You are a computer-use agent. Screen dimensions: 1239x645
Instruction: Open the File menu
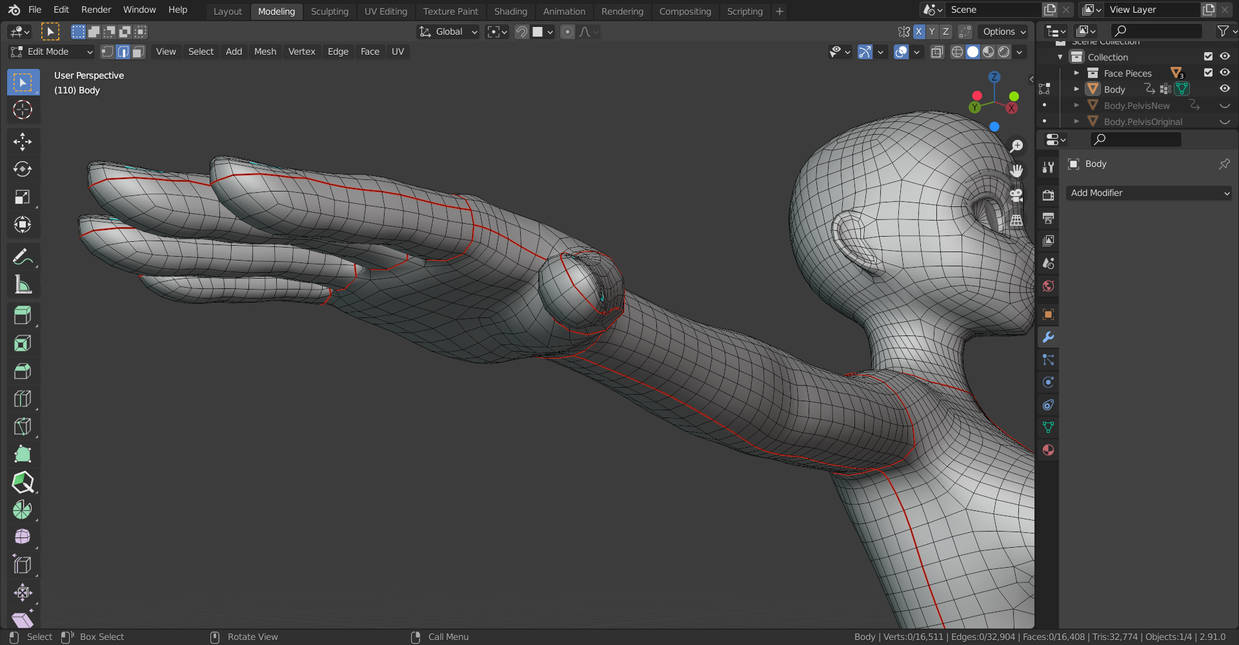click(35, 10)
